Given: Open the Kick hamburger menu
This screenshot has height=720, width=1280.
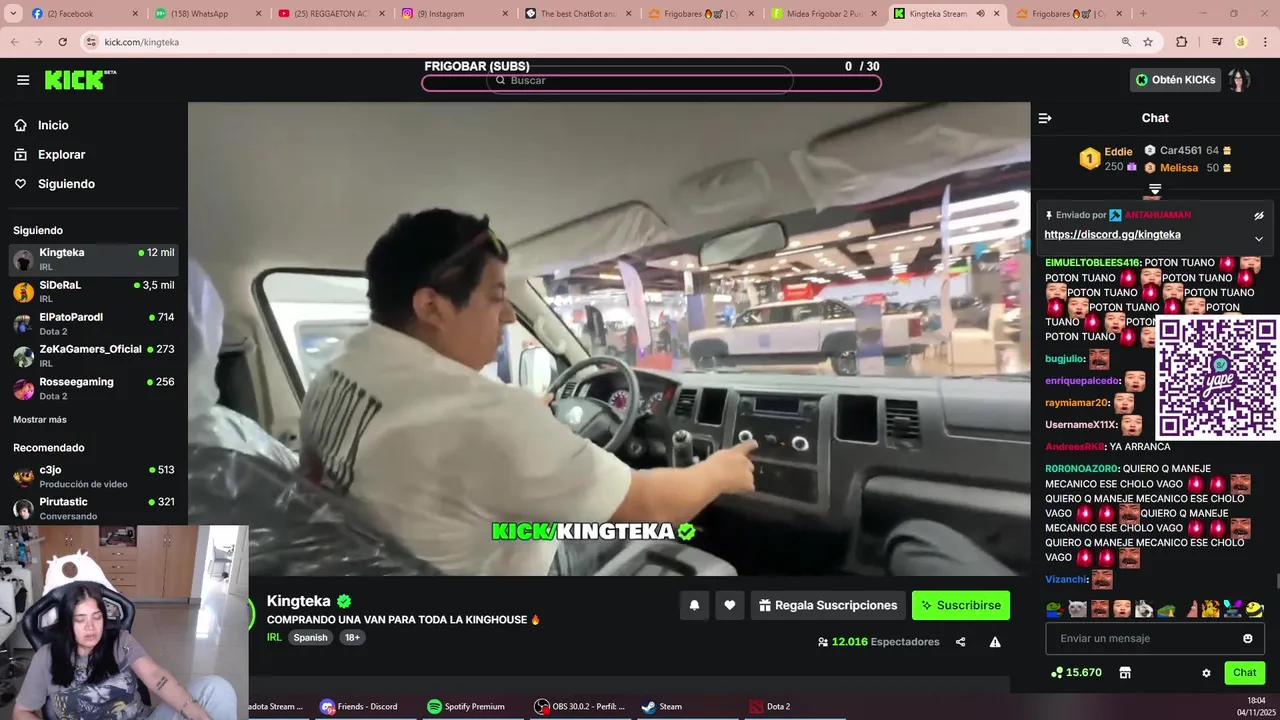Looking at the screenshot, I should (x=23, y=80).
